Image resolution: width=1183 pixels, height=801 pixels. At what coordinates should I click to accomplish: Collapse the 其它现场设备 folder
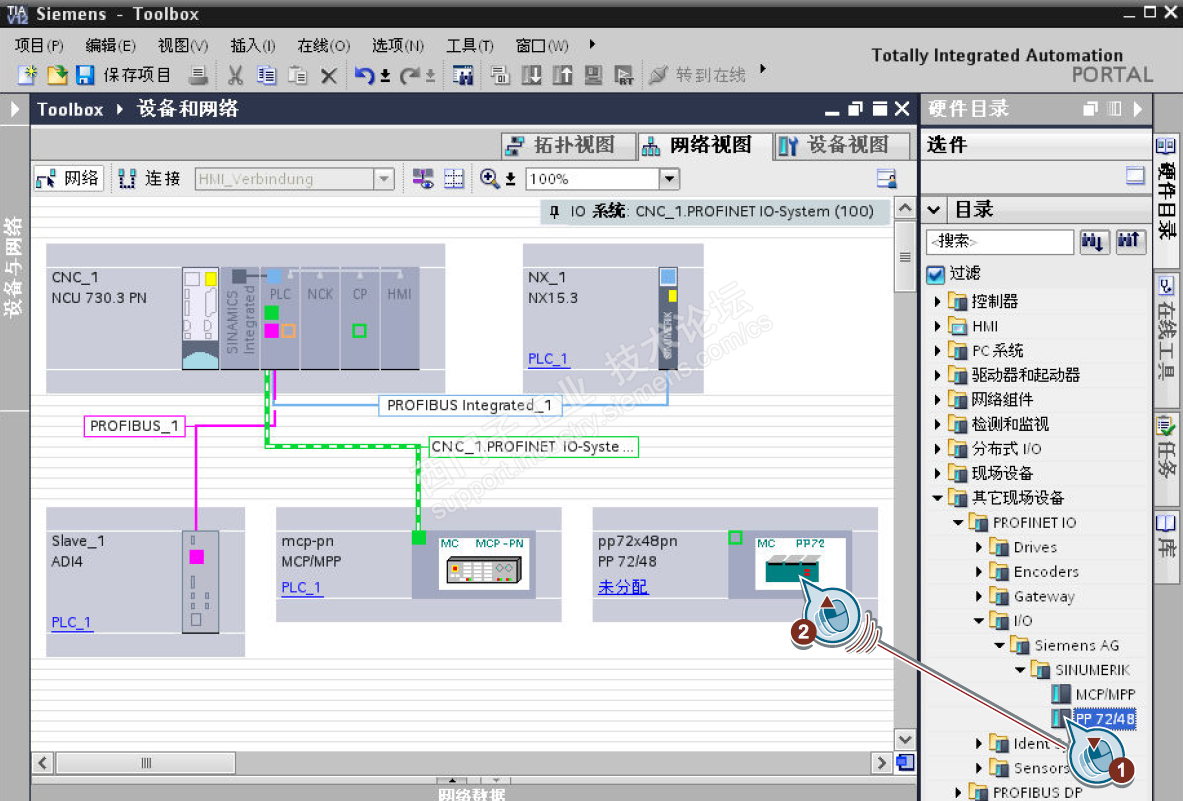pos(937,498)
